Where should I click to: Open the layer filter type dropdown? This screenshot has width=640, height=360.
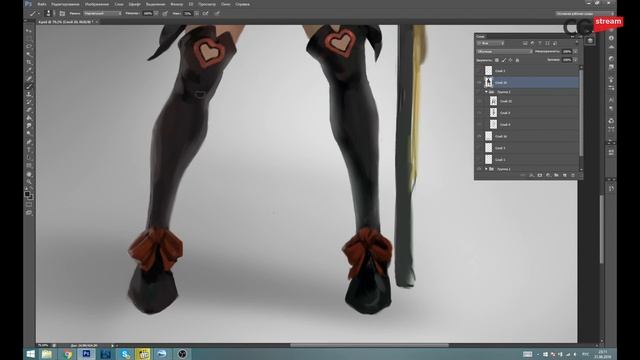point(491,43)
